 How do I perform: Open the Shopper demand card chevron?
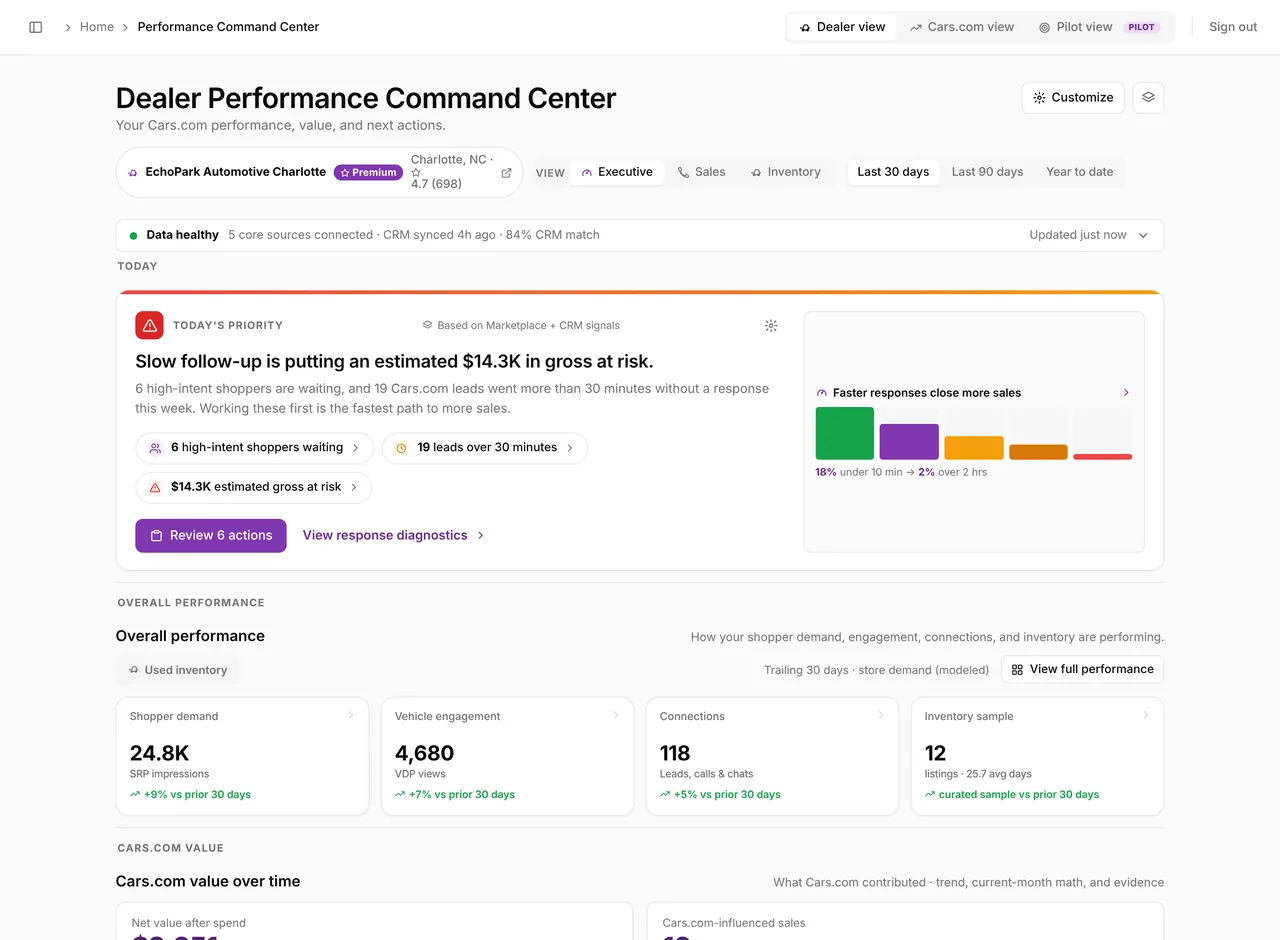(x=350, y=715)
